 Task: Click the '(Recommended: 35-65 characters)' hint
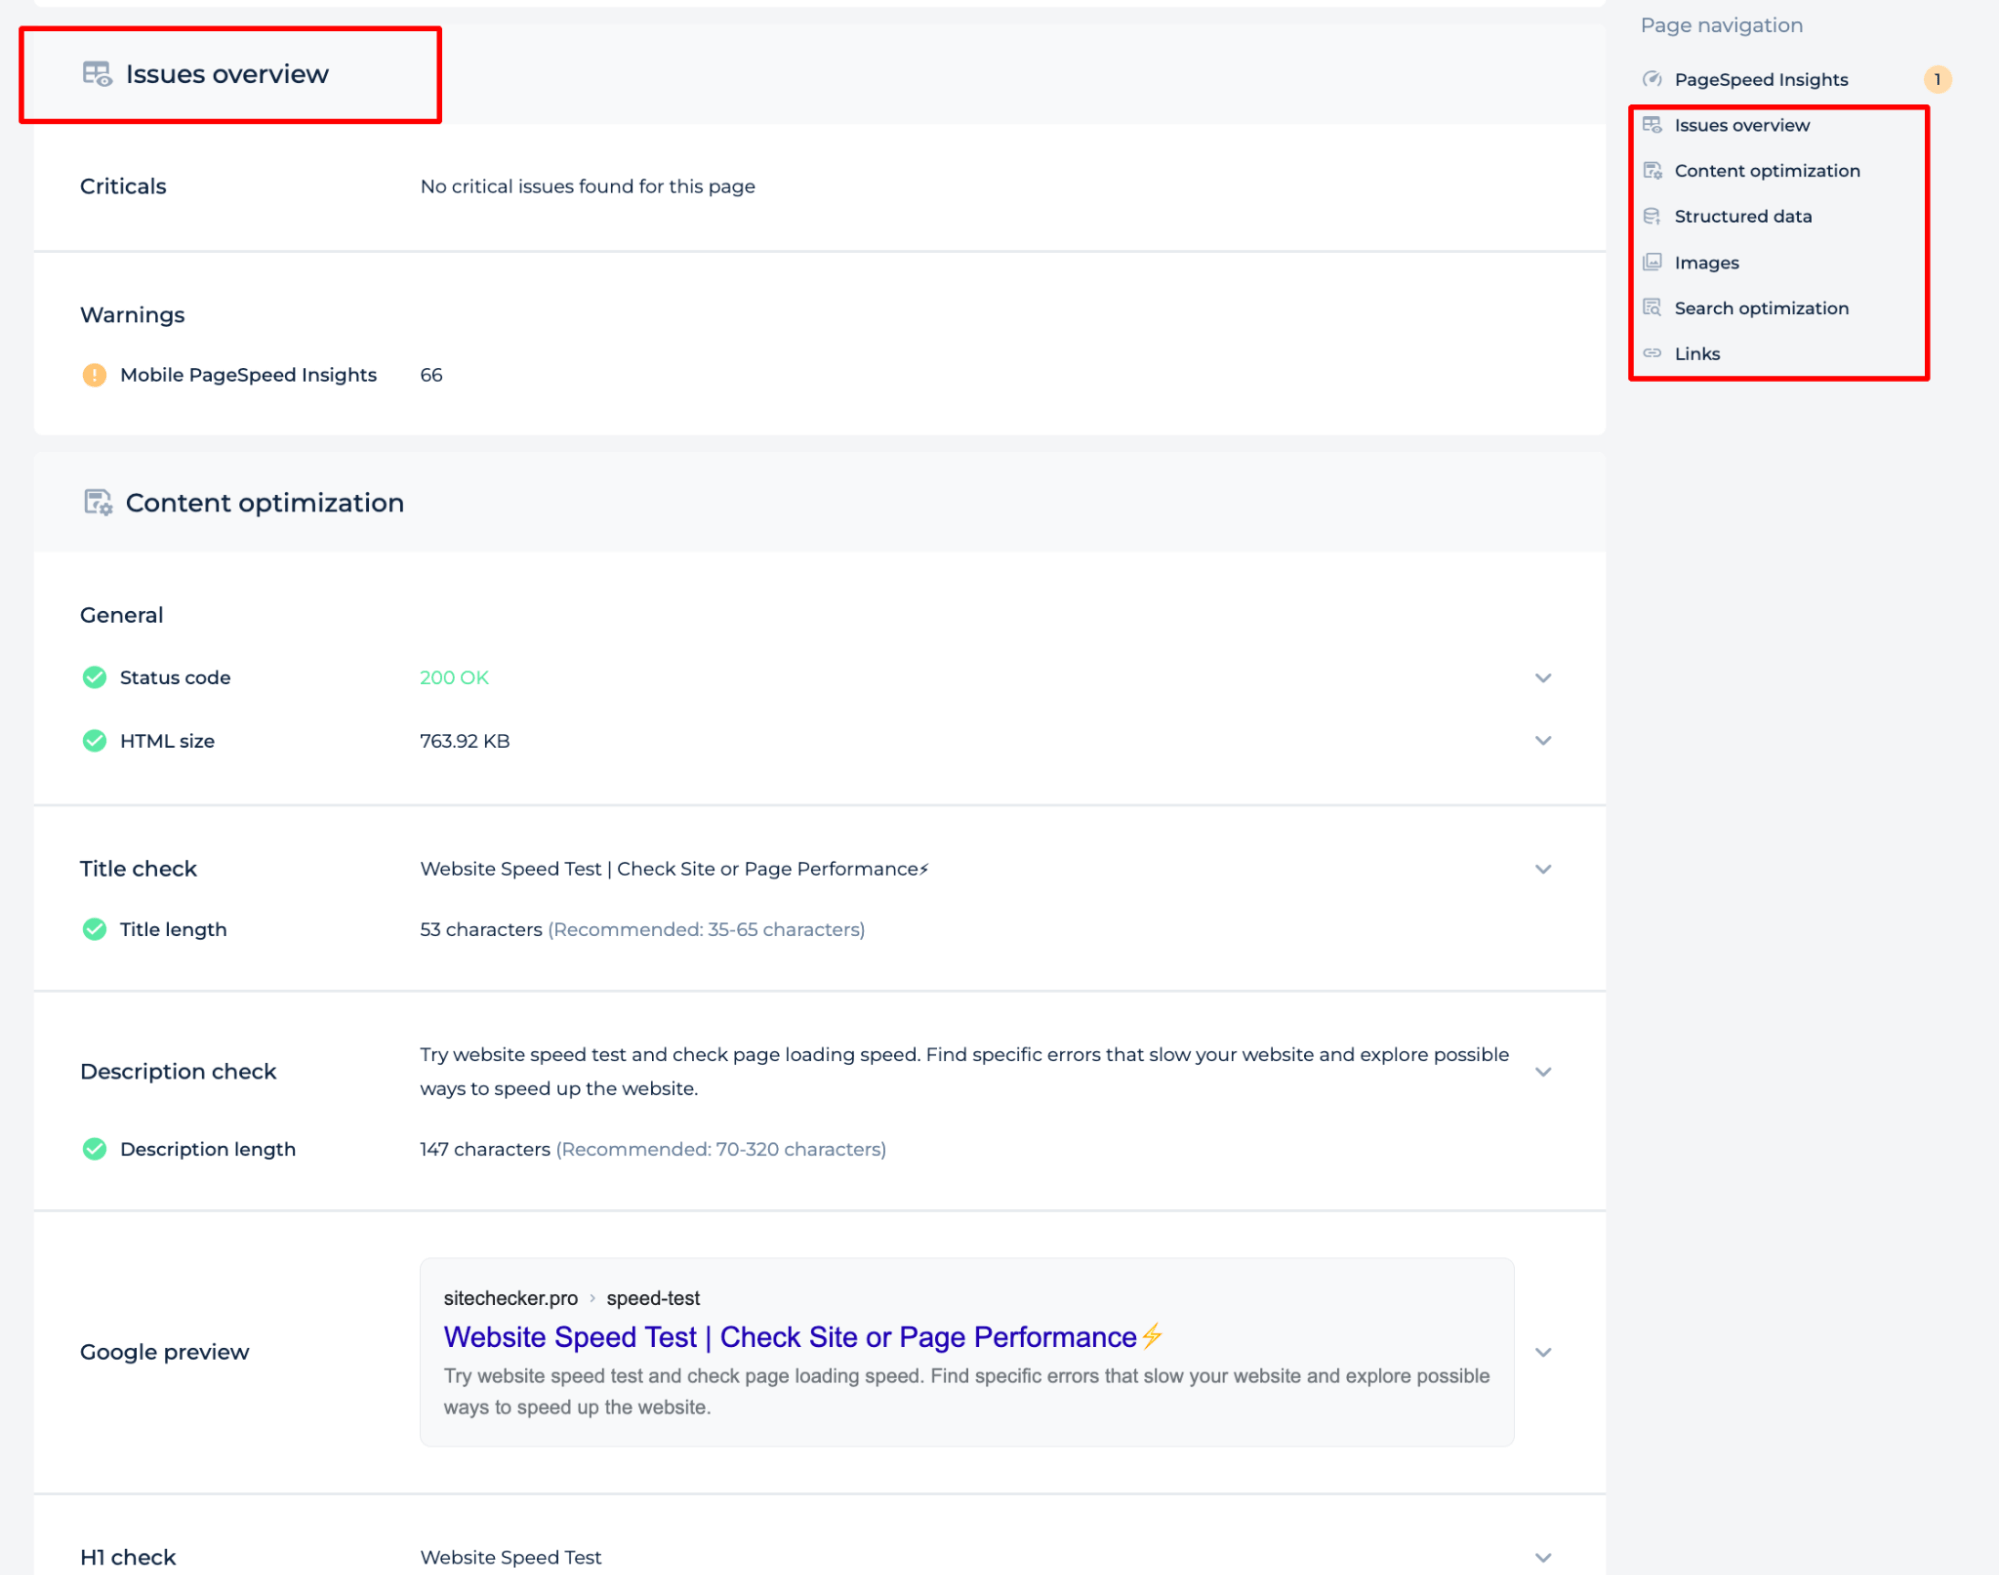706,930
